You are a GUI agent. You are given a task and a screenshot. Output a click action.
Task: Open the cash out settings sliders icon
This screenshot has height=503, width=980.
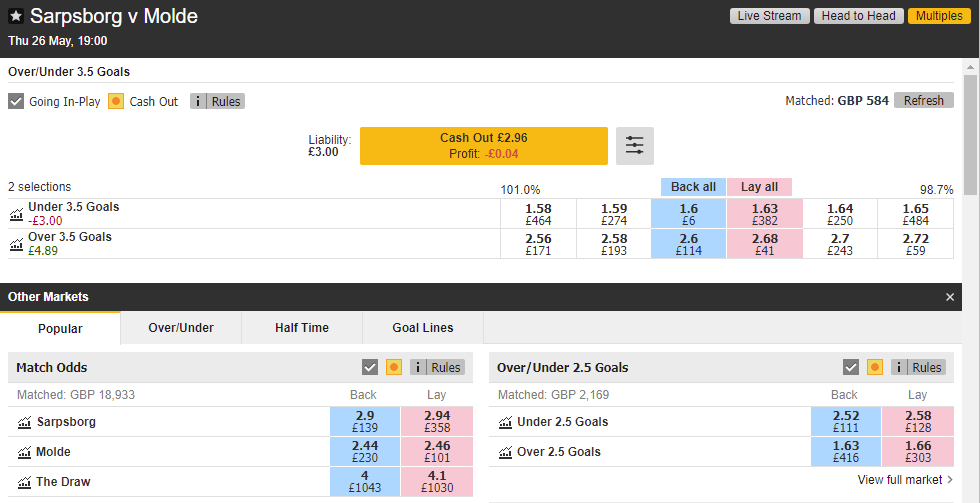coord(634,146)
